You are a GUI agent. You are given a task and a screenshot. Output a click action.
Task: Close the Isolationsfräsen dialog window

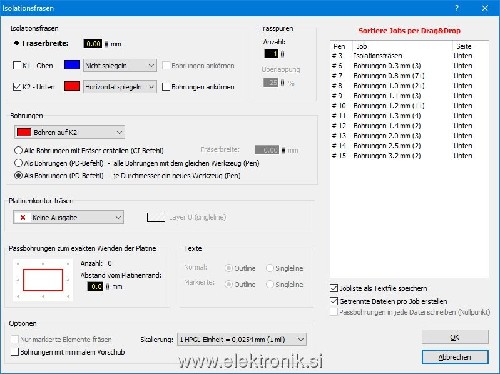485,8
